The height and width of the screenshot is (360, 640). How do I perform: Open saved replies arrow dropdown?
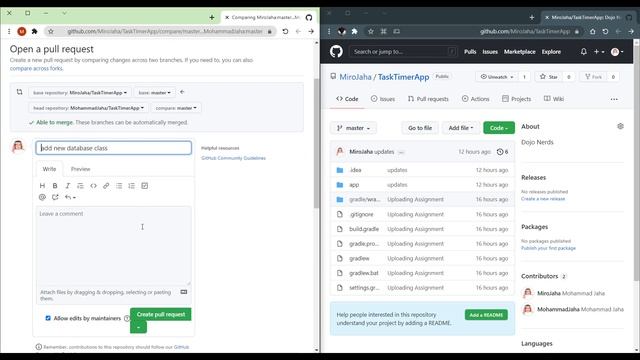[70, 197]
